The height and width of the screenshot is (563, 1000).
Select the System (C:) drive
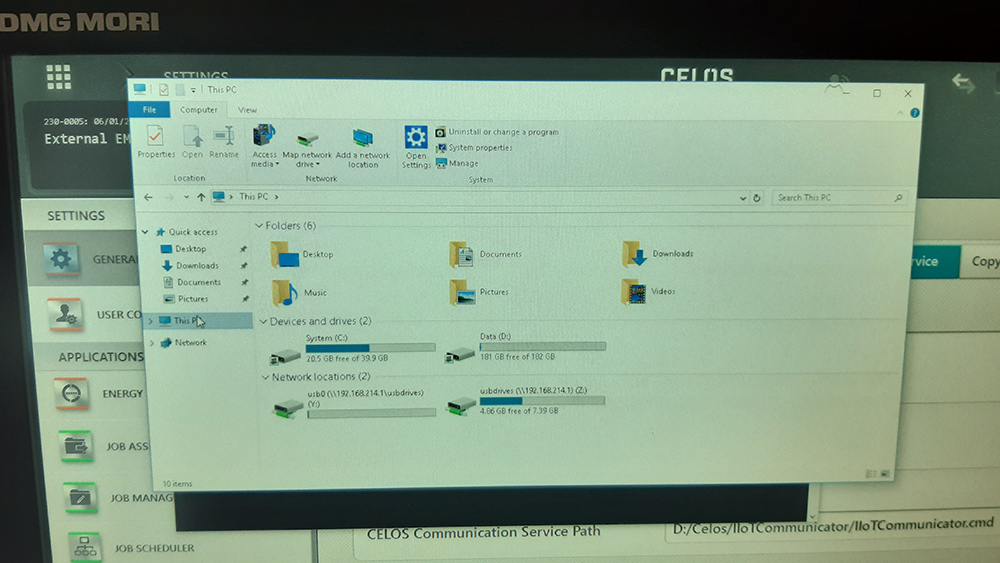353,349
